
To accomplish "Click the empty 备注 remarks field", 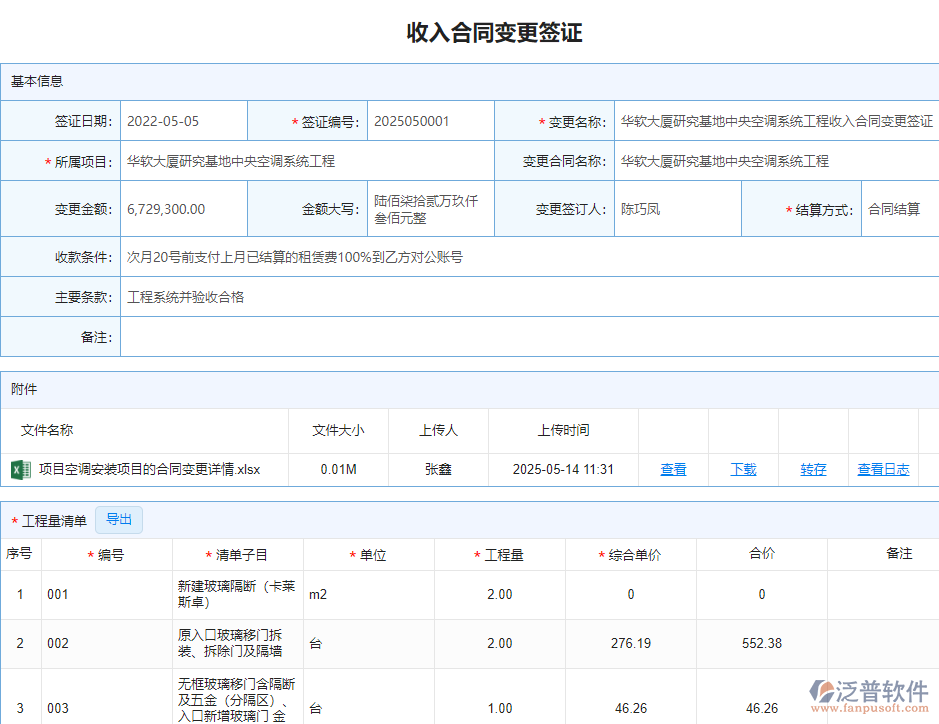I will 530,337.
